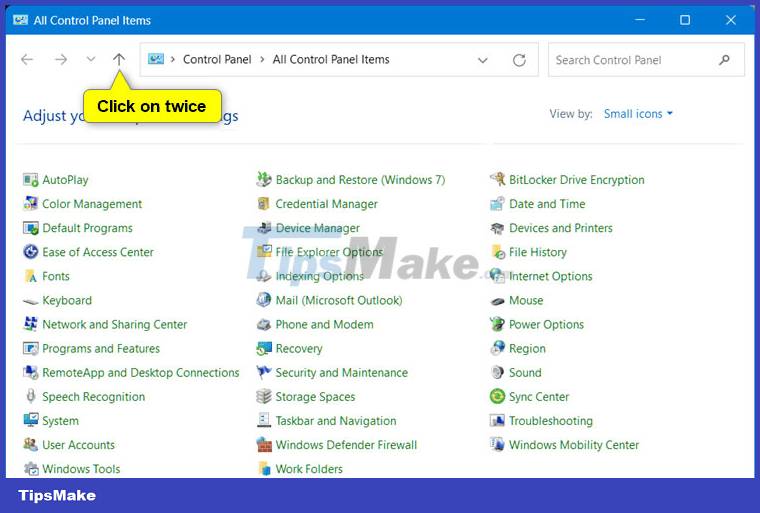The width and height of the screenshot is (760, 513).
Task: Open Work Folders link
Action: click(309, 469)
